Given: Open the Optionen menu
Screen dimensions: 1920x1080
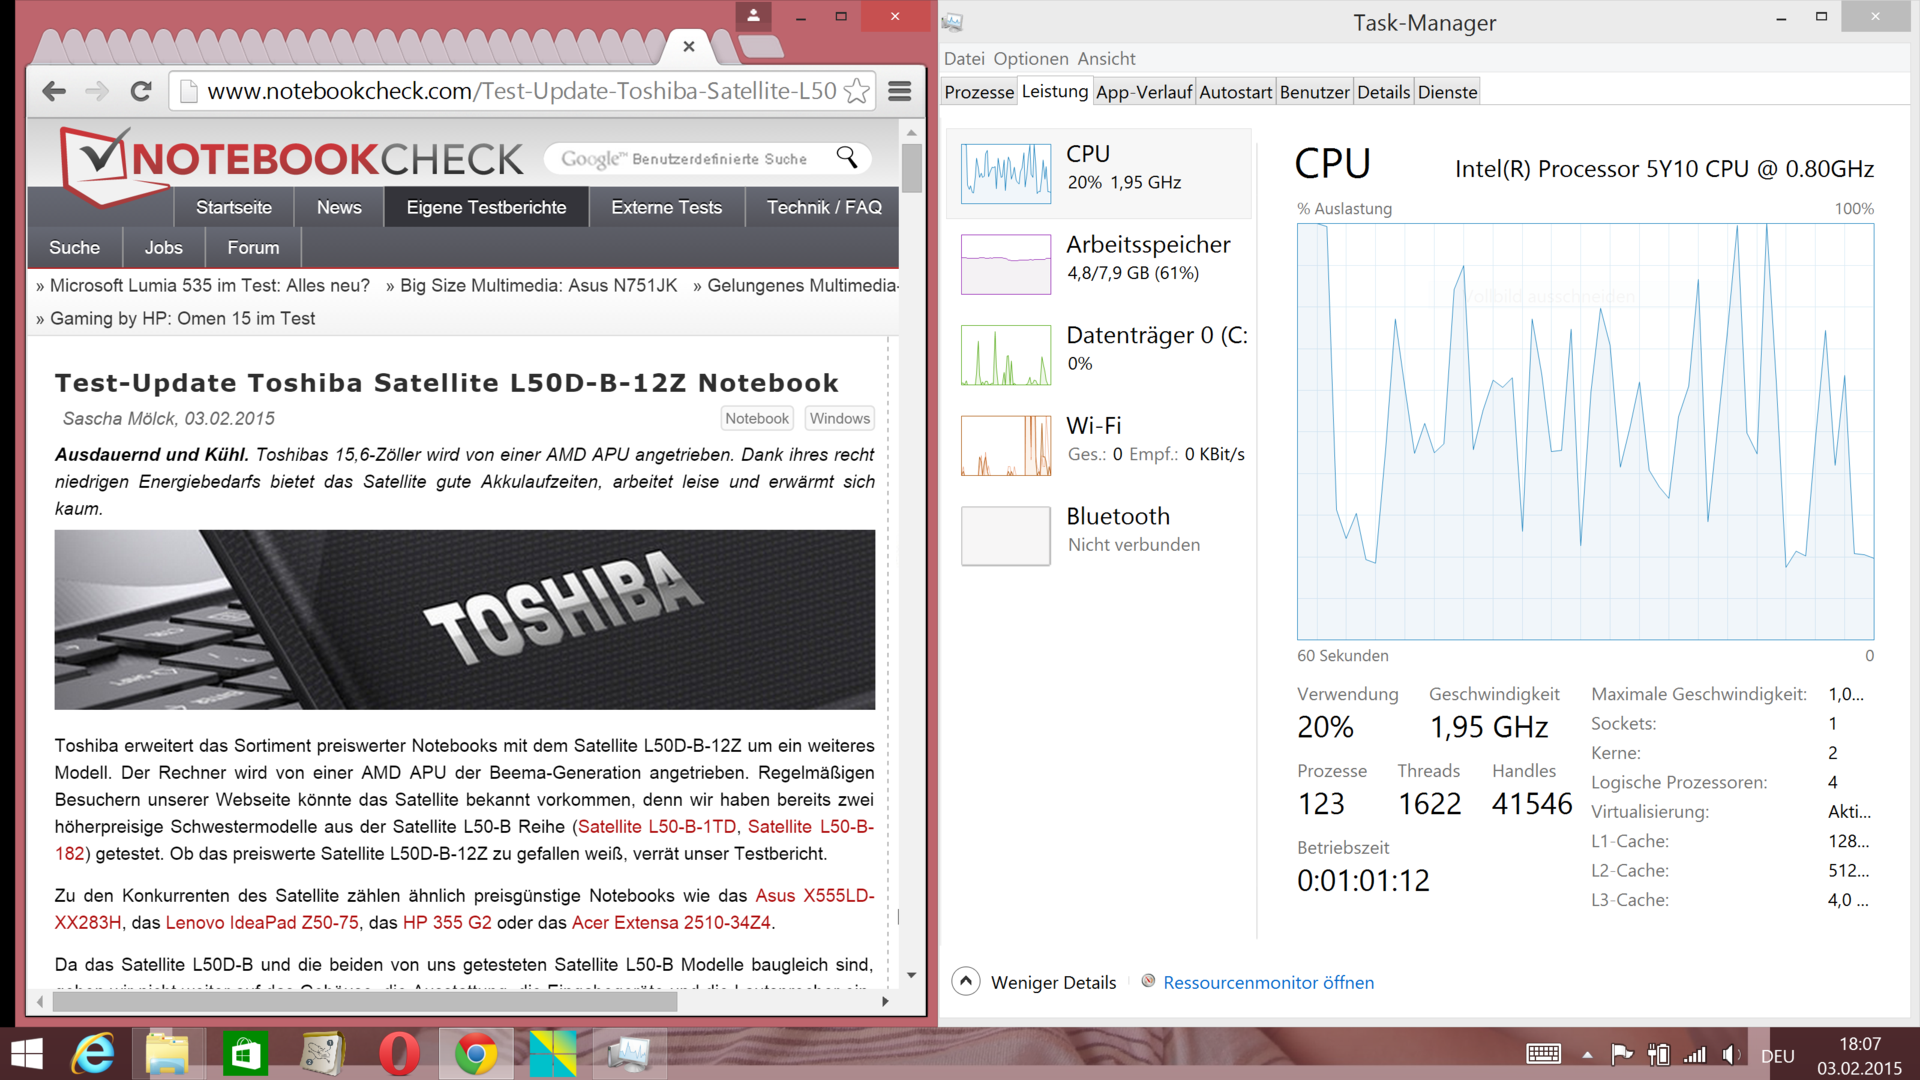Looking at the screenshot, I should pos(1030,59).
